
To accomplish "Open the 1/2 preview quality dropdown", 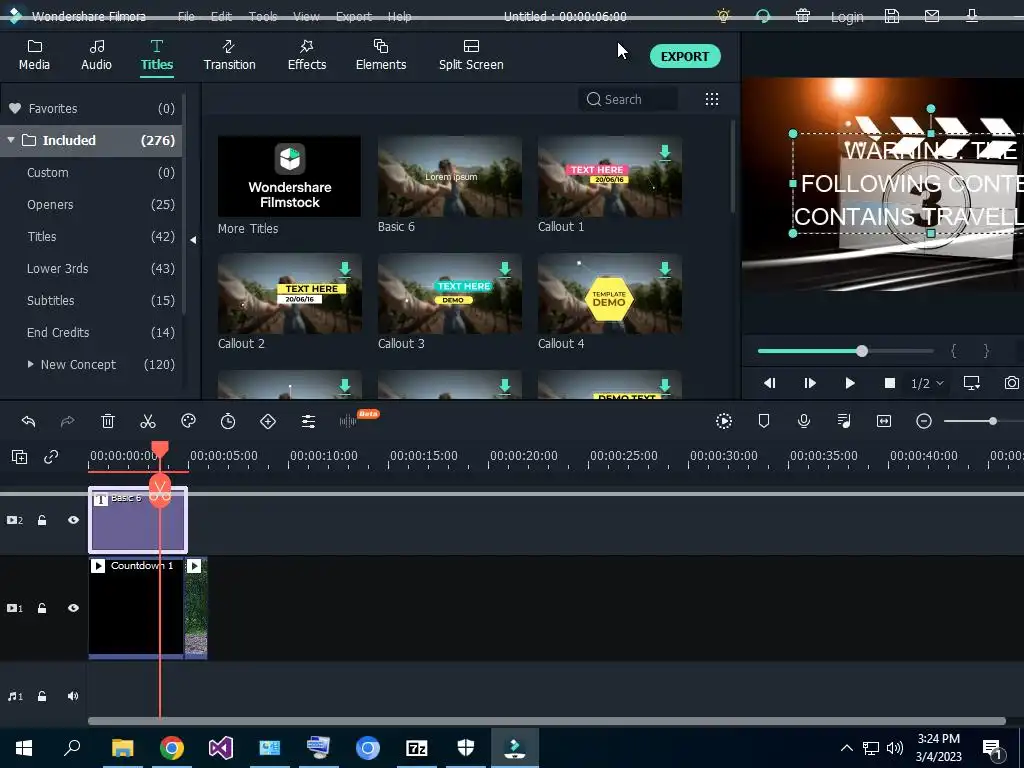I will pyautogui.click(x=927, y=383).
